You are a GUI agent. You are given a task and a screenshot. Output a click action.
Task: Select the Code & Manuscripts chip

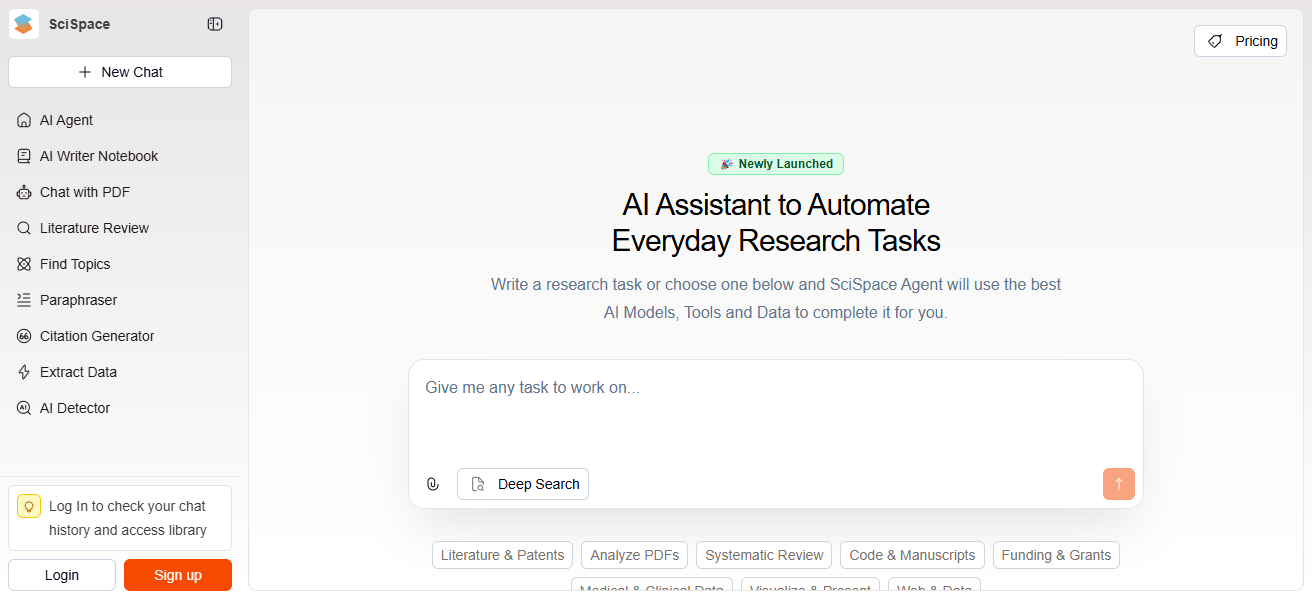pos(912,555)
